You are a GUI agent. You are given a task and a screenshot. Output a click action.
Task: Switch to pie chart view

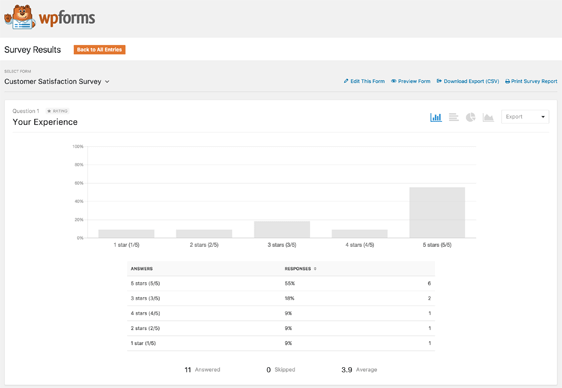click(471, 117)
